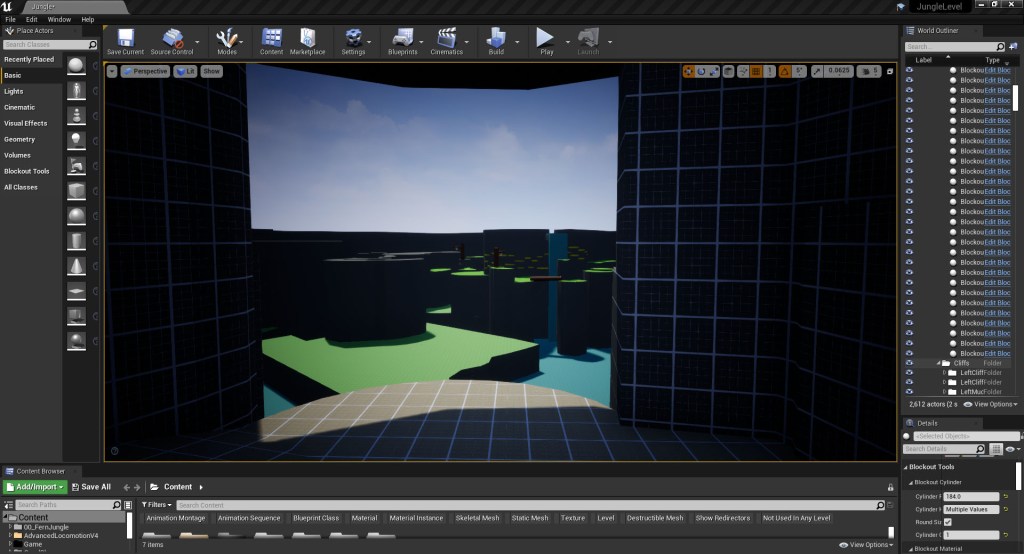1024x554 pixels.
Task: Open the Perspective viewport type dropdown
Action: point(145,71)
